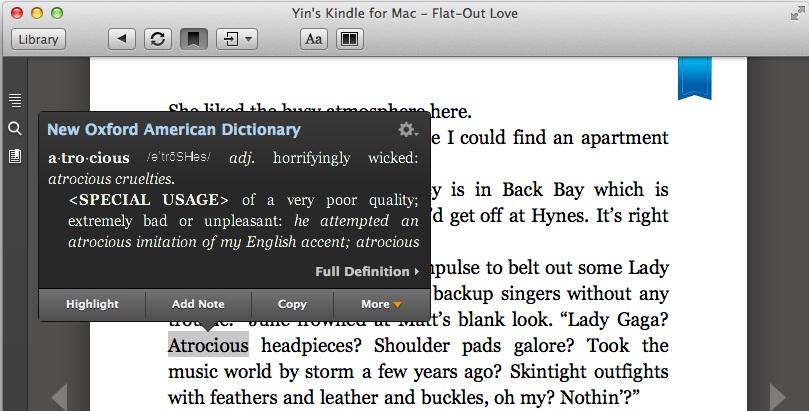Expand the More options menu
809x411 pixels.
coord(381,304)
